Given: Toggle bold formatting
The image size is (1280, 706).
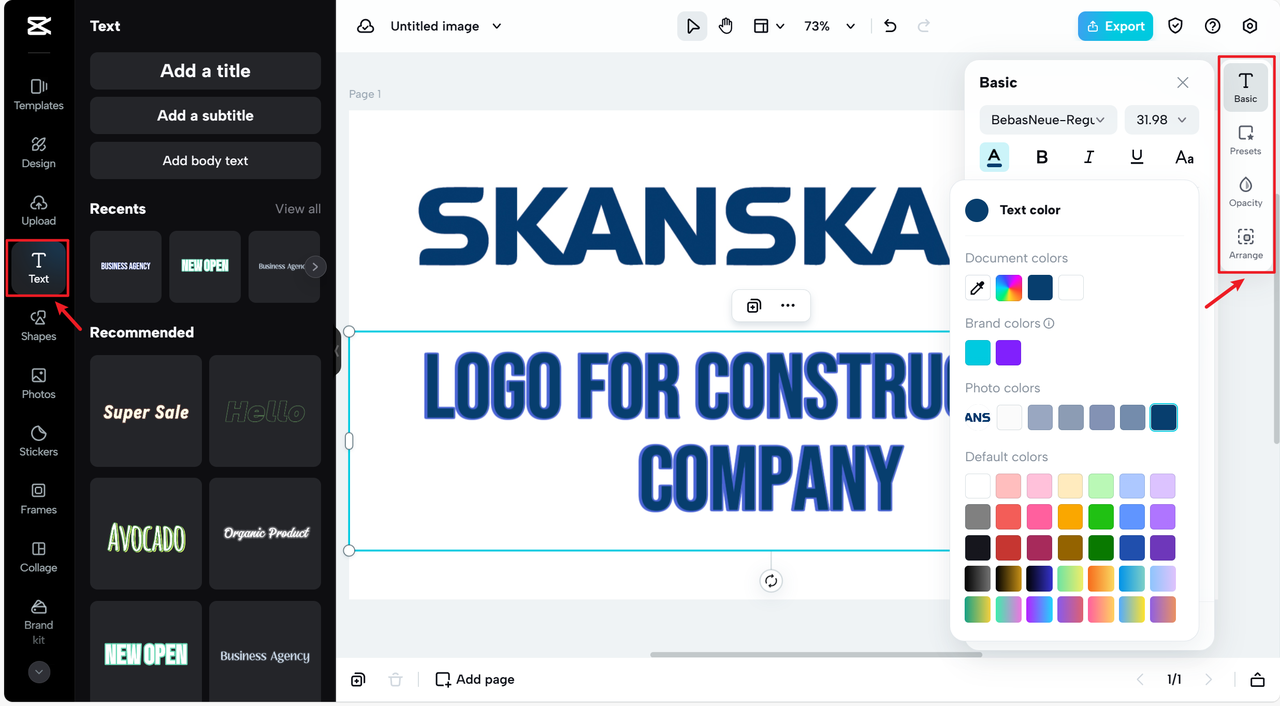Looking at the screenshot, I should 1042,157.
